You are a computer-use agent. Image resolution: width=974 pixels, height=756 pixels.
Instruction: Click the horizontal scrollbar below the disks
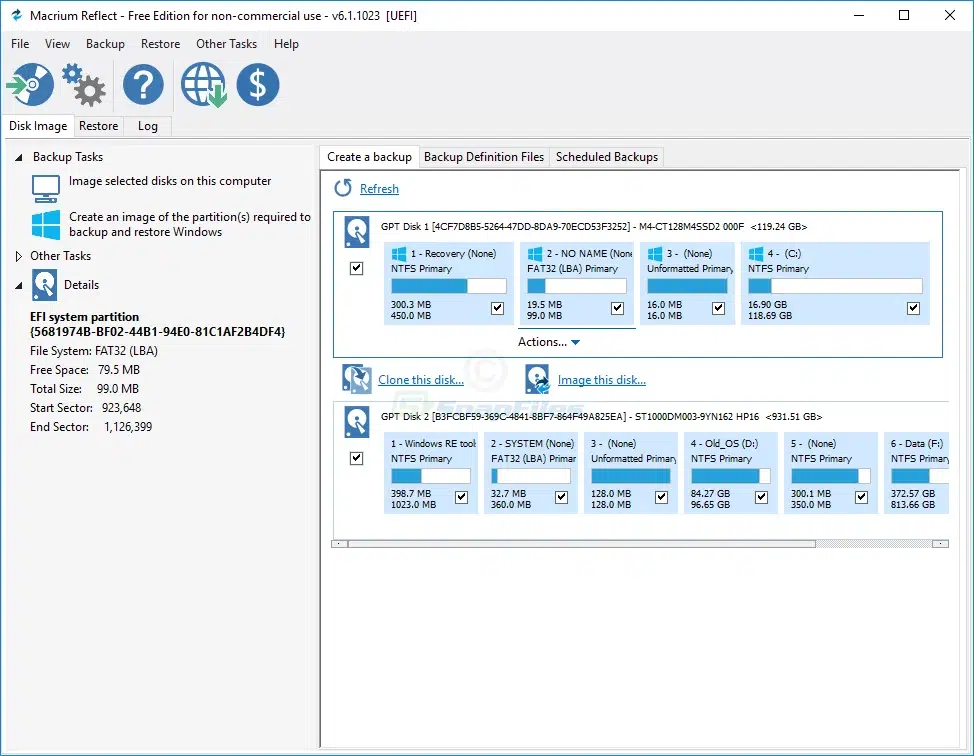570,544
